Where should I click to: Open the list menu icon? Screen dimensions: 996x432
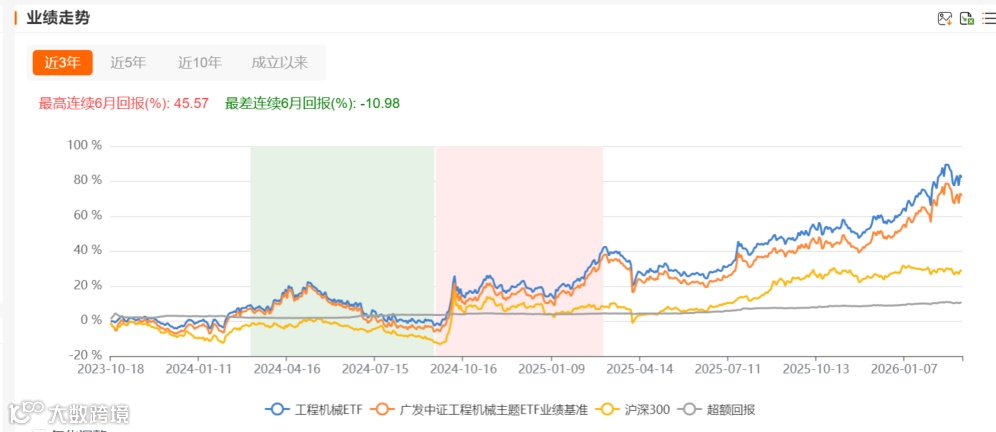(988, 18)
